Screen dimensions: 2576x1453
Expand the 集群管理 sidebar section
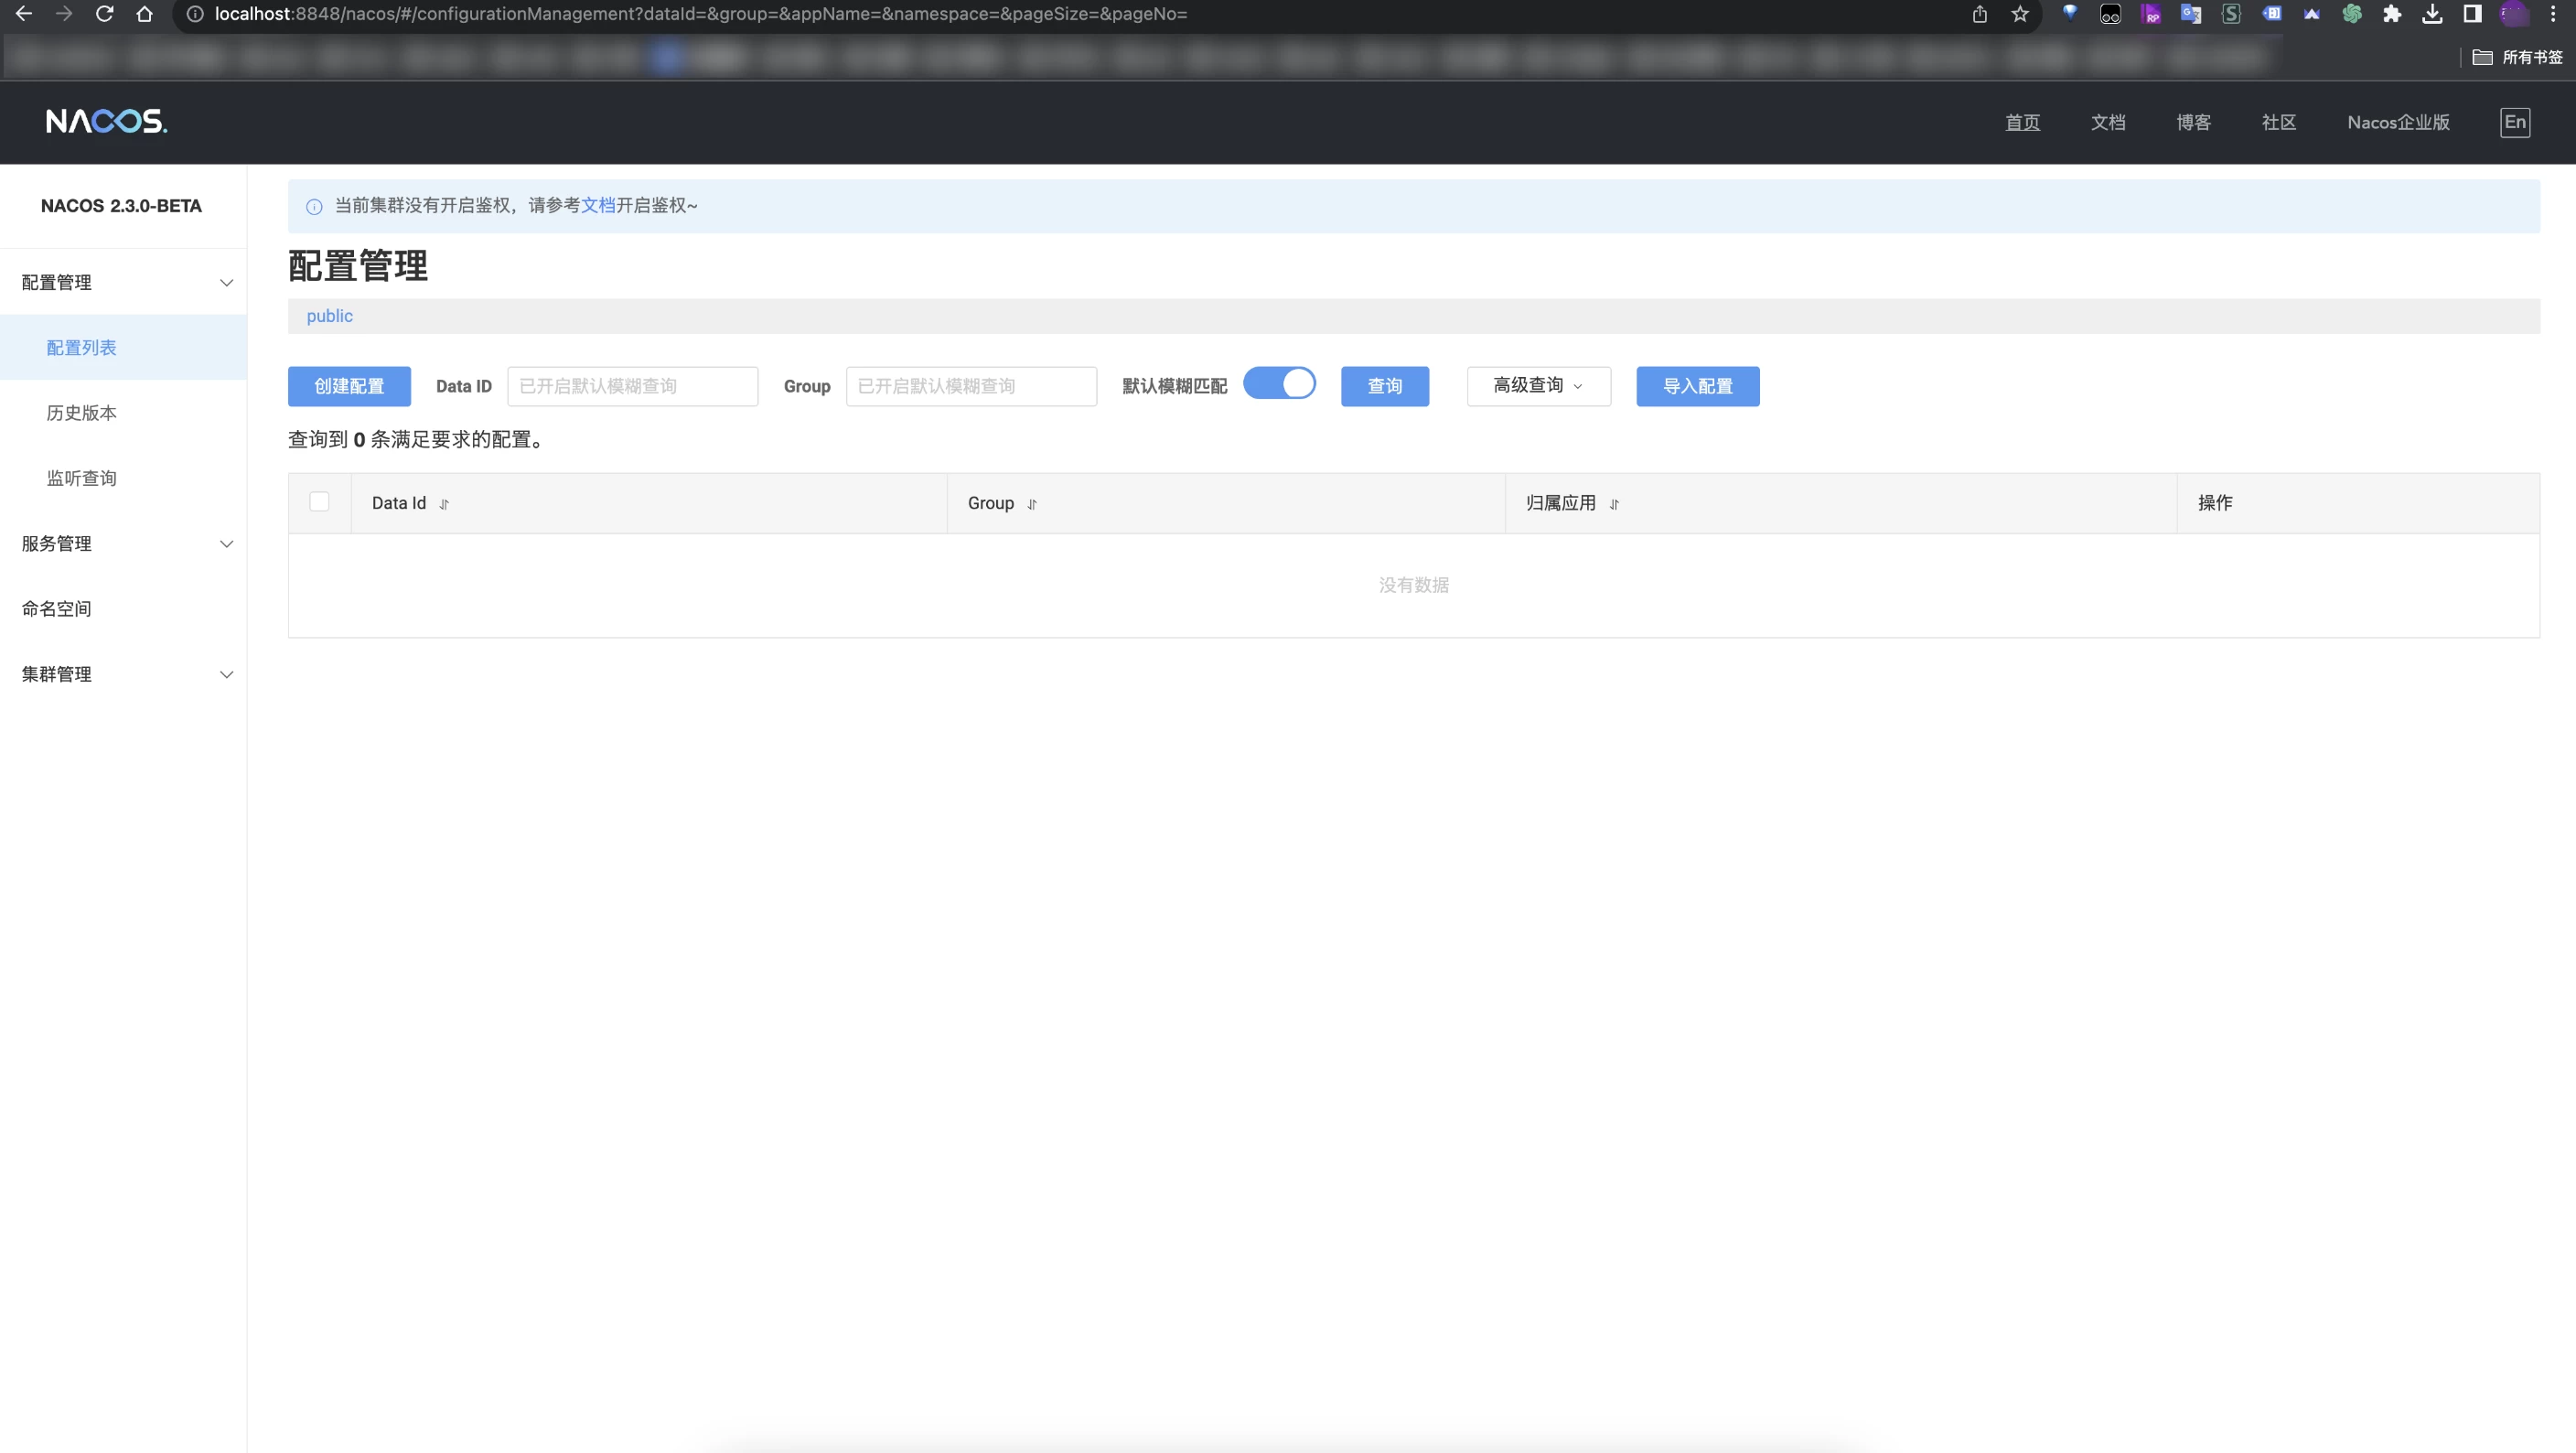click(226, 675)
